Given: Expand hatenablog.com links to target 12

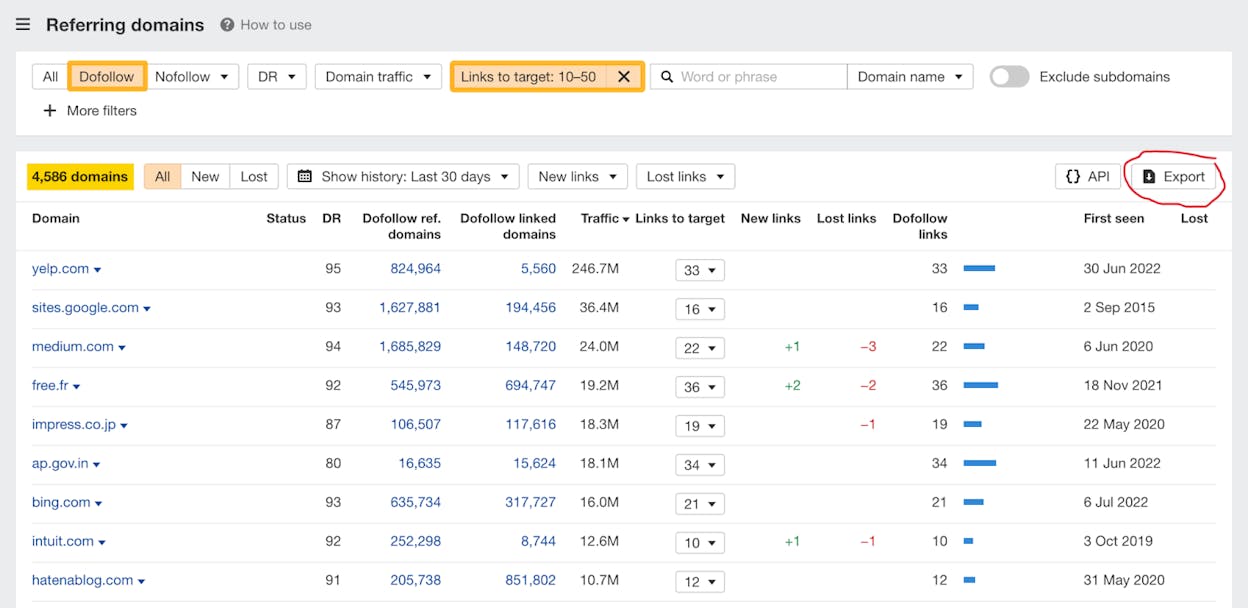Looking at the screenshot, I should 700,582.
